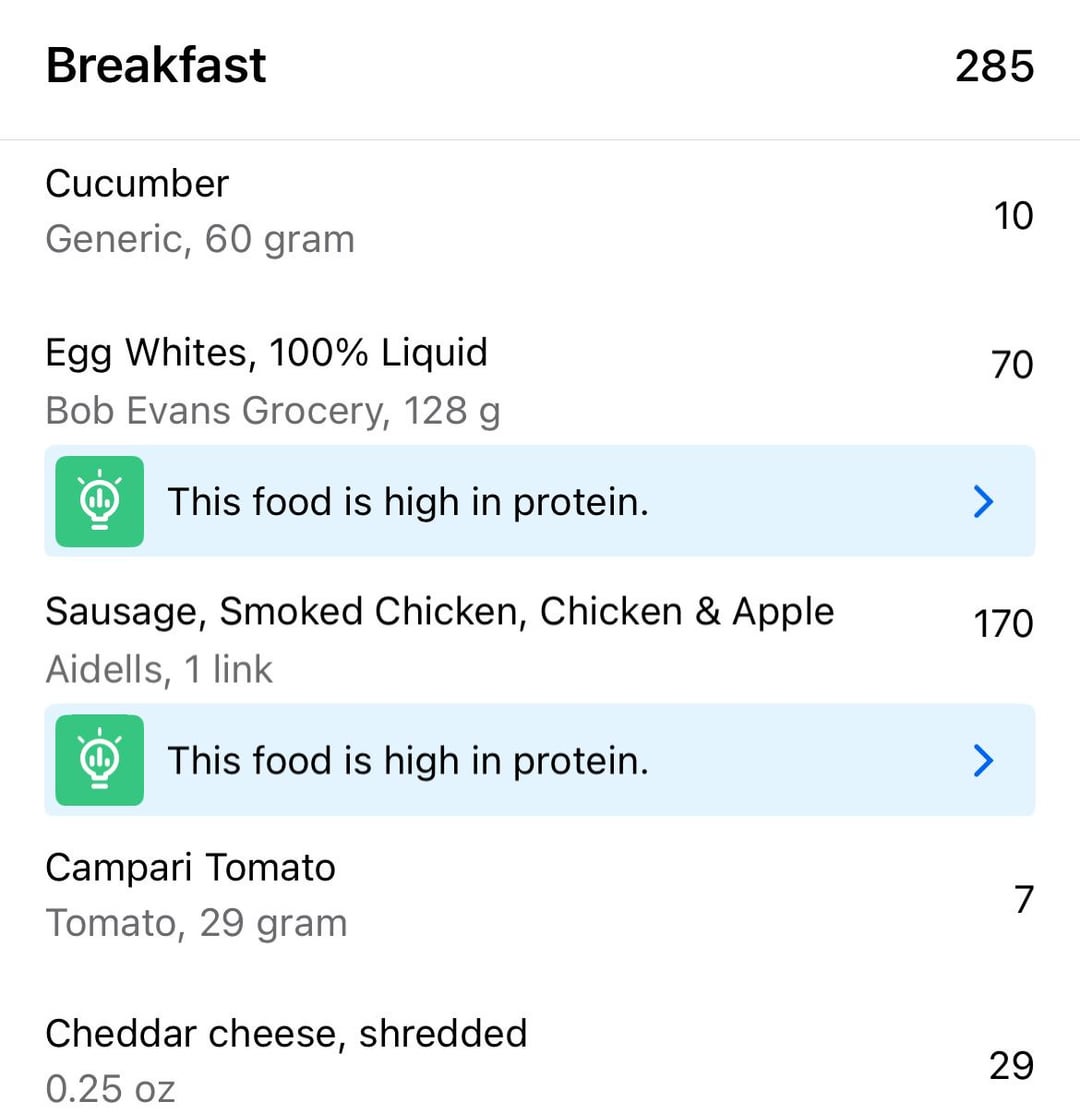Open the Cucumber food entry

tap(540, 212)
